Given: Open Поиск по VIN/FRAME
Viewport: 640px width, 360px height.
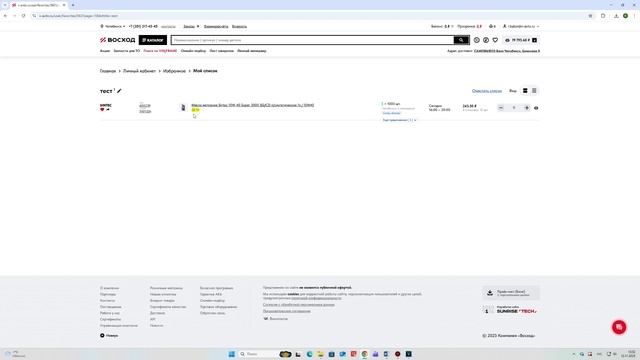Looking at the screenshot, I should pyautogui.click(x=160, y=51).
